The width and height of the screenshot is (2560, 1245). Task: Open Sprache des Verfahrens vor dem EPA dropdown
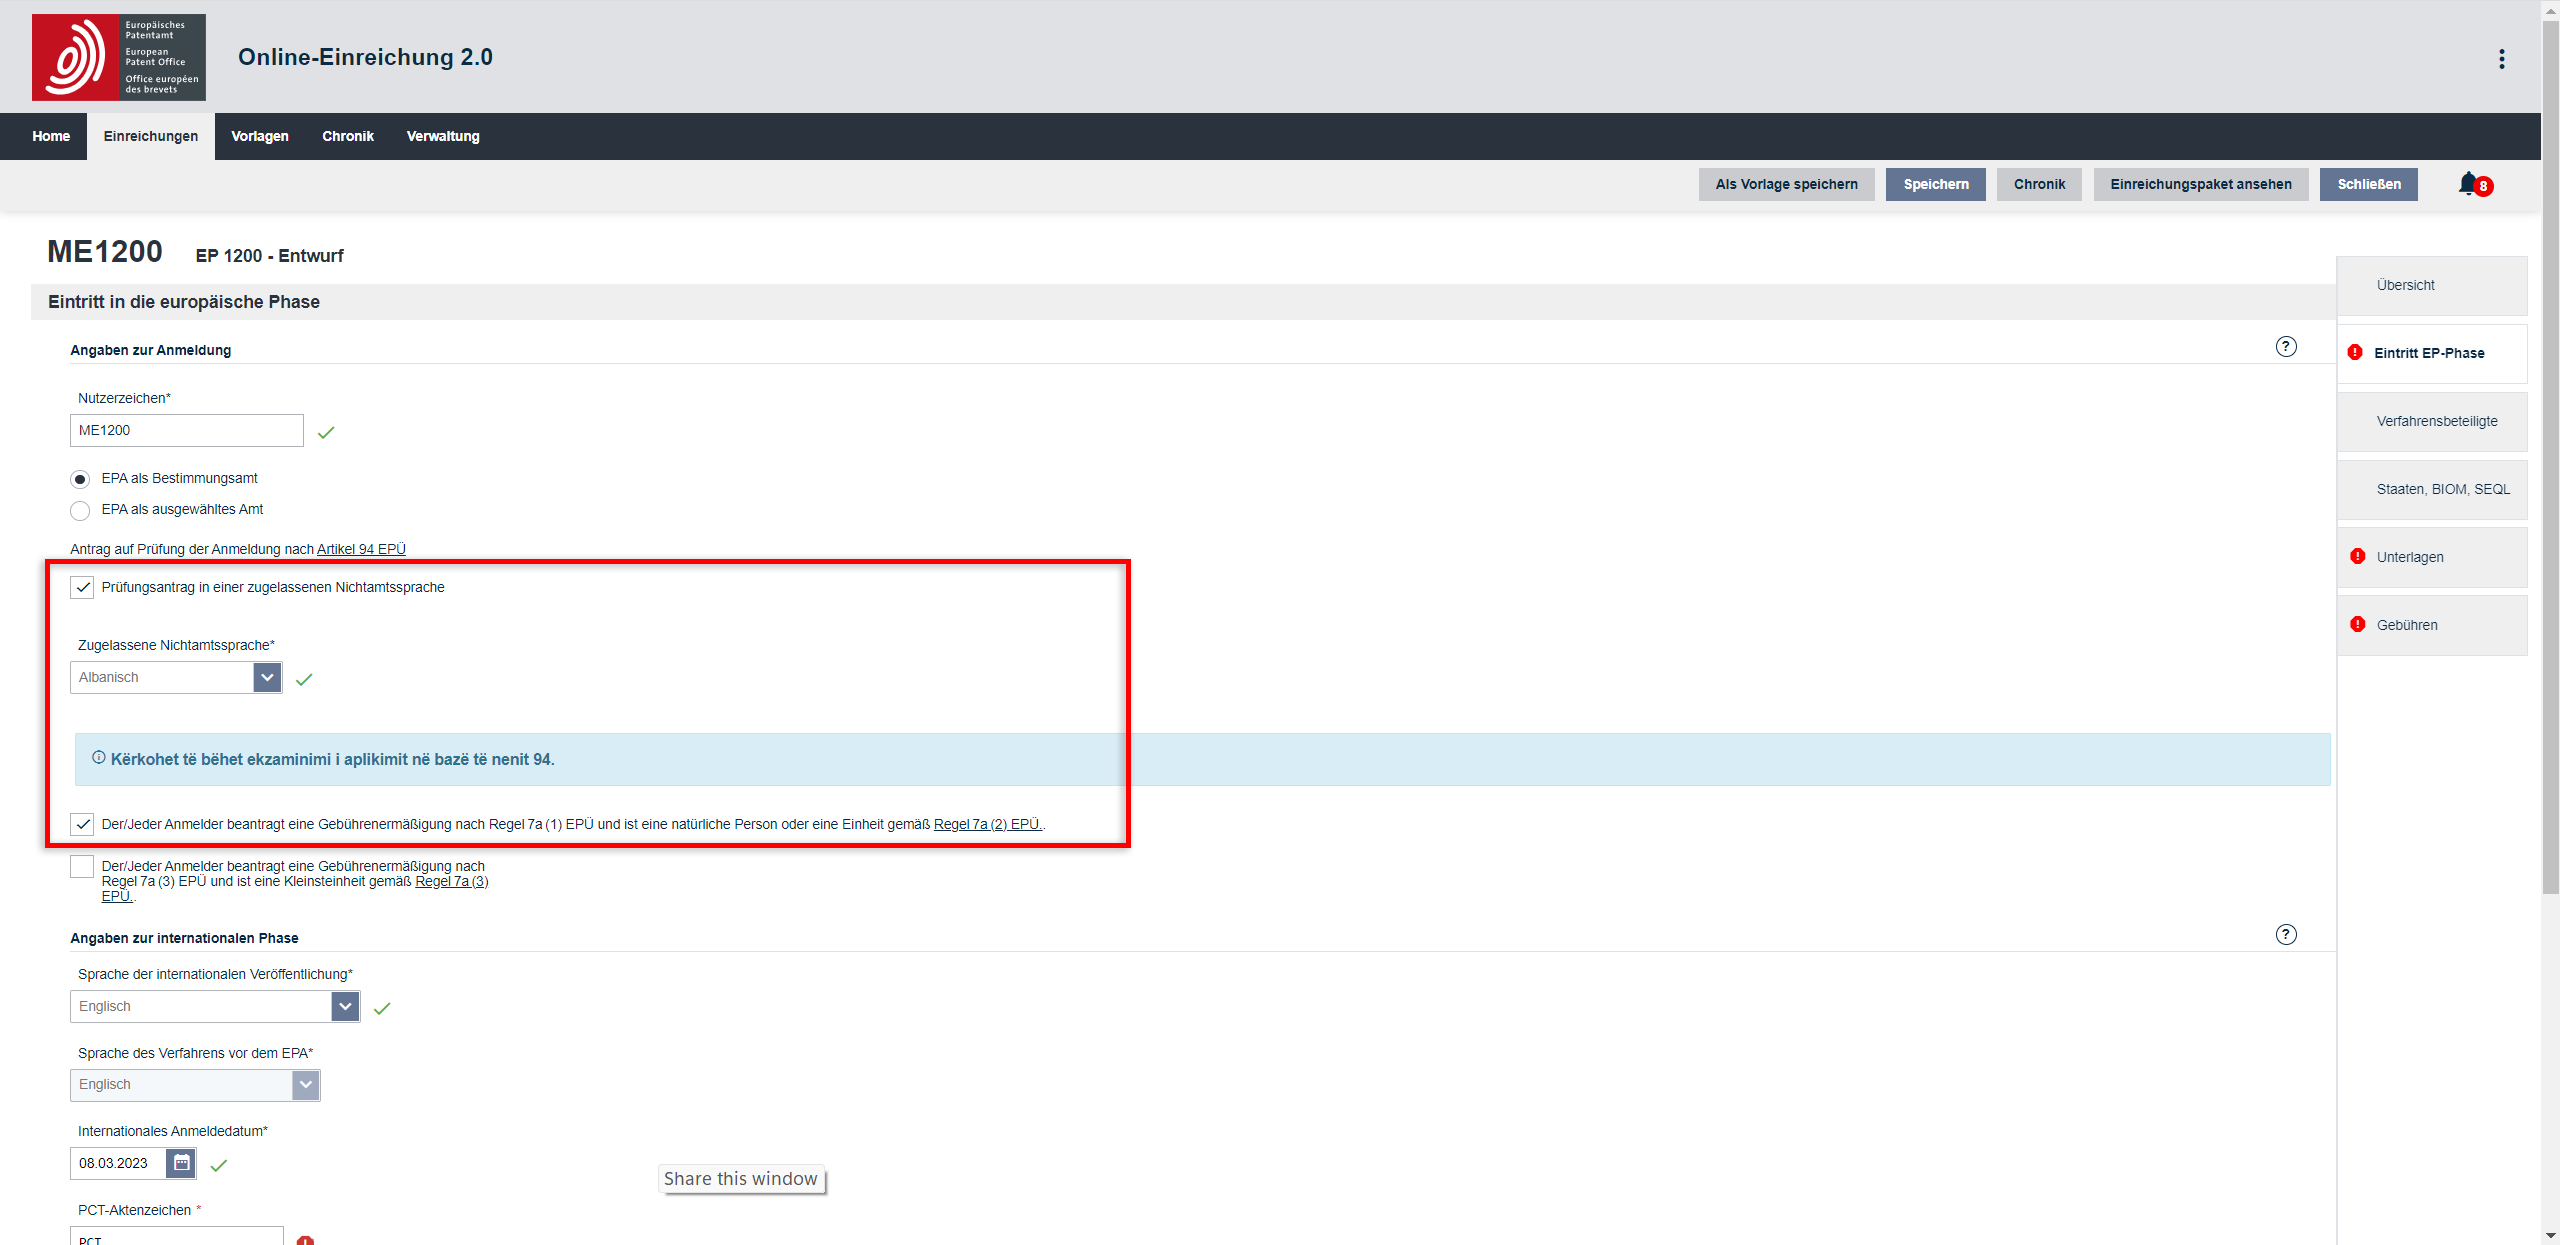tap(306, 1085)
